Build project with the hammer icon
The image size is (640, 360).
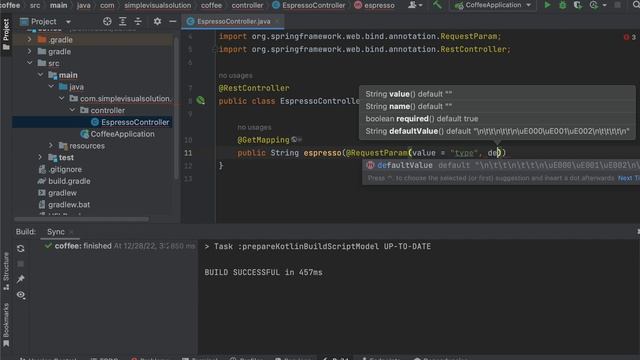click(437, 5)
